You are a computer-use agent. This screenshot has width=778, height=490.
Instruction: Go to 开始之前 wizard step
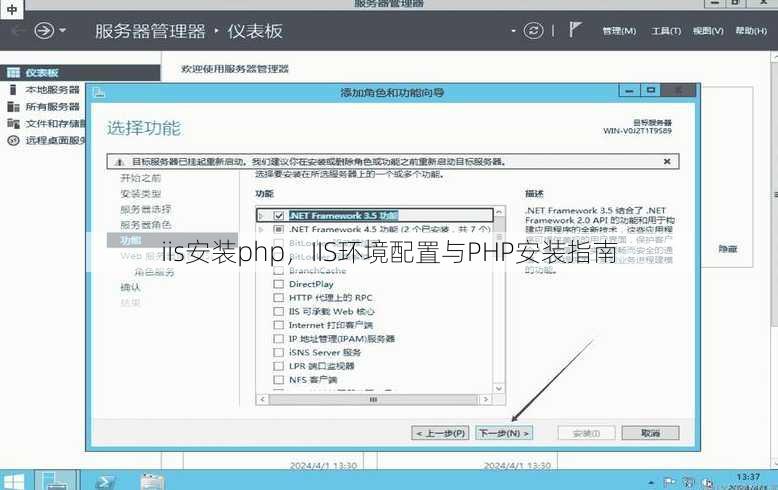(140, 178)
